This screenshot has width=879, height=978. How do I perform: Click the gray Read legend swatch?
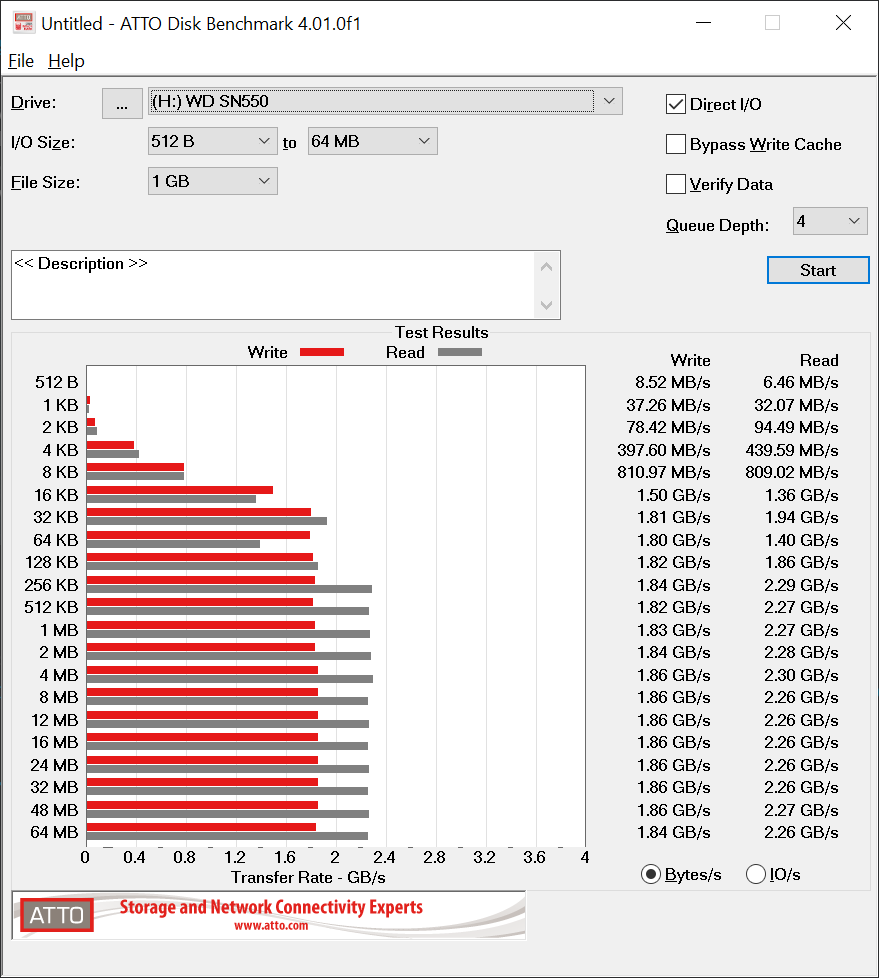[x=460, y=352]
